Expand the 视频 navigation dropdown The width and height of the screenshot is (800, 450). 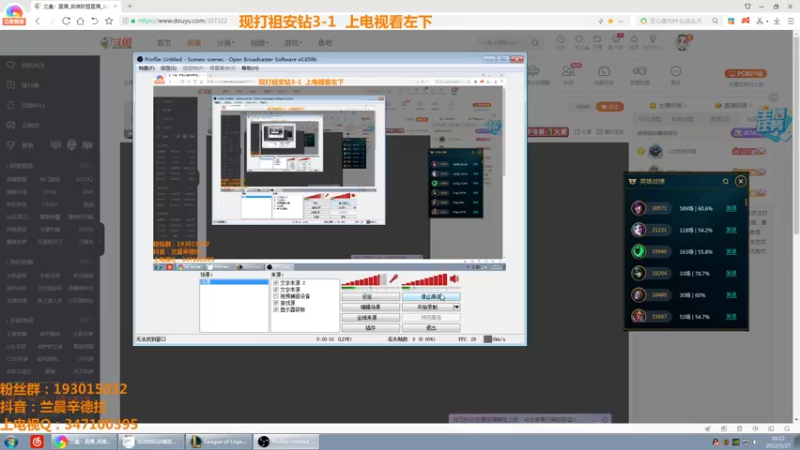click(259, 43)
